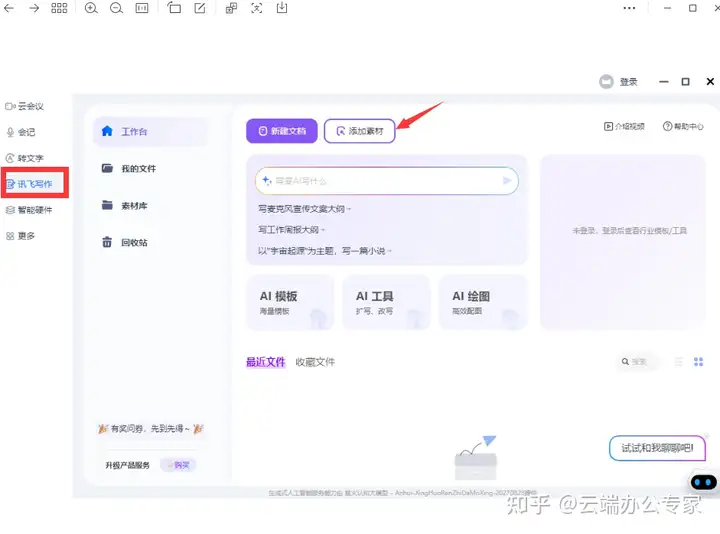Screen dimensions: 720x534
Task: Click the 登录 login link
Action: coord(628,82)
